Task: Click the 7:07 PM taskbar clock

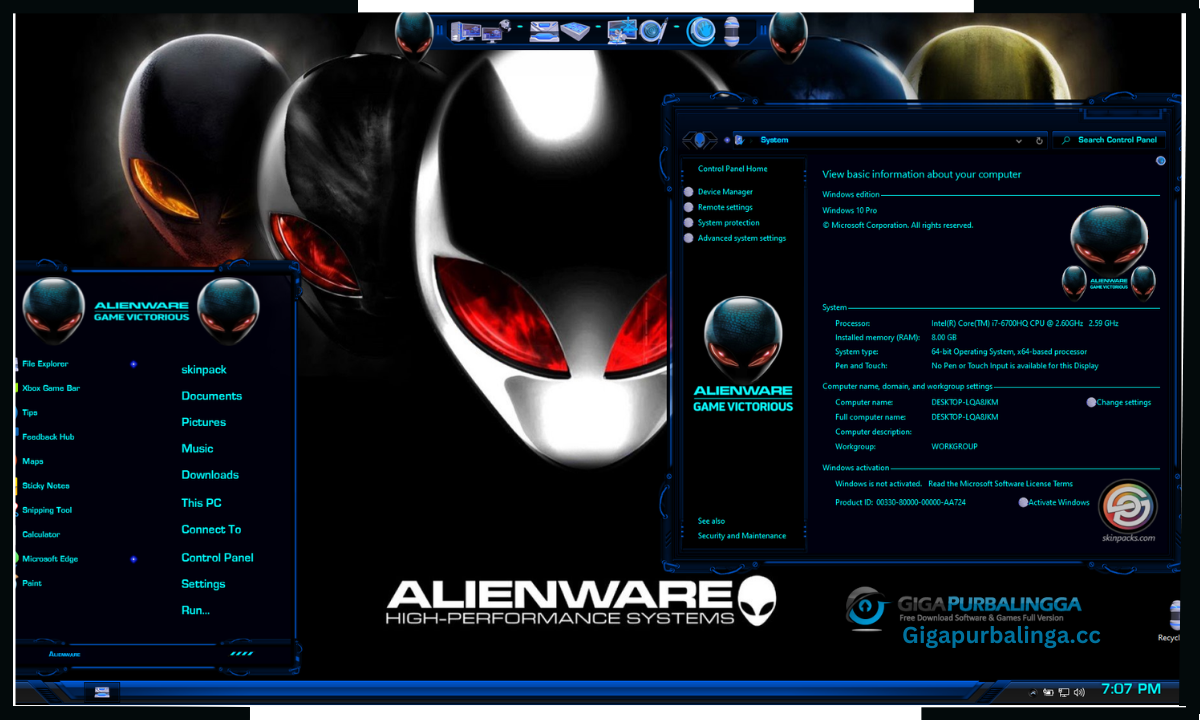Action: coord(1131,689)
